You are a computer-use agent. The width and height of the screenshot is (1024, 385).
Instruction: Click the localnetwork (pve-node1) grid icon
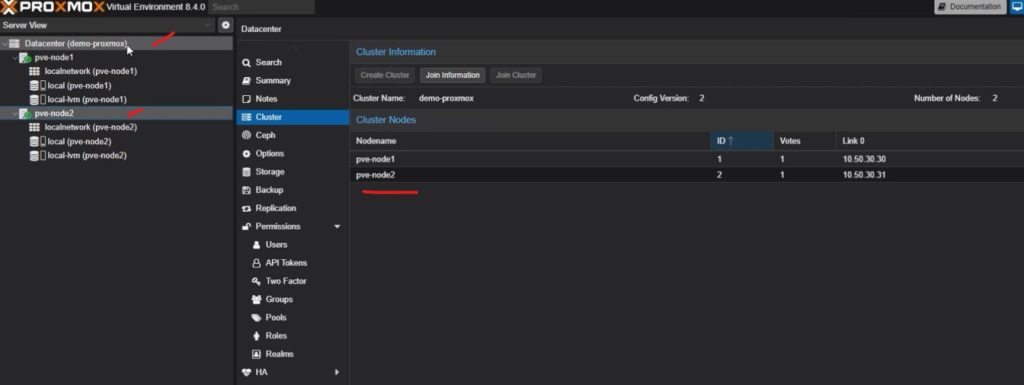click(35, 71)
